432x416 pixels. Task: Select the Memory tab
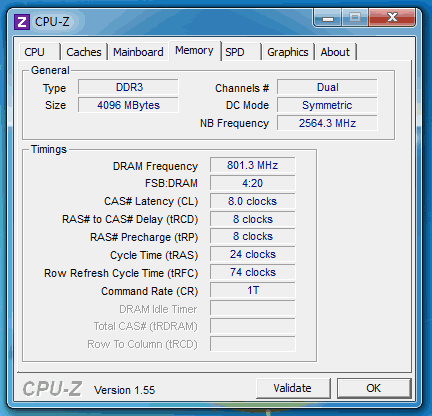pos(194,51)
